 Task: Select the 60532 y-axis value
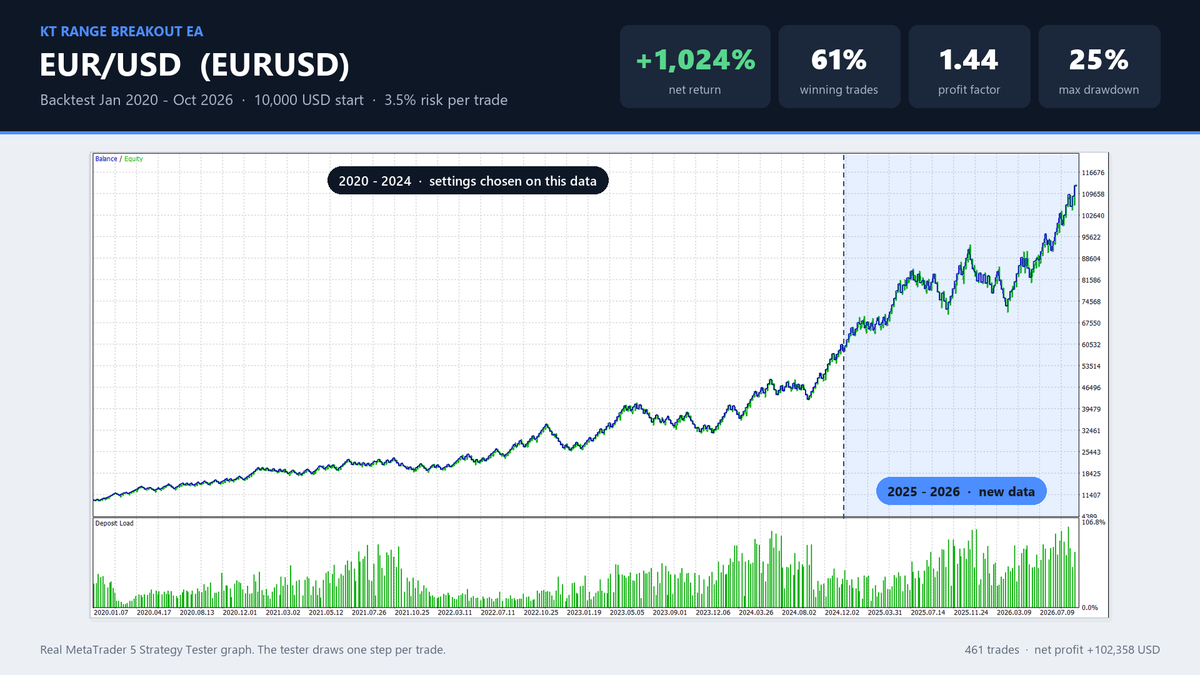click(x=1091, y=345)
